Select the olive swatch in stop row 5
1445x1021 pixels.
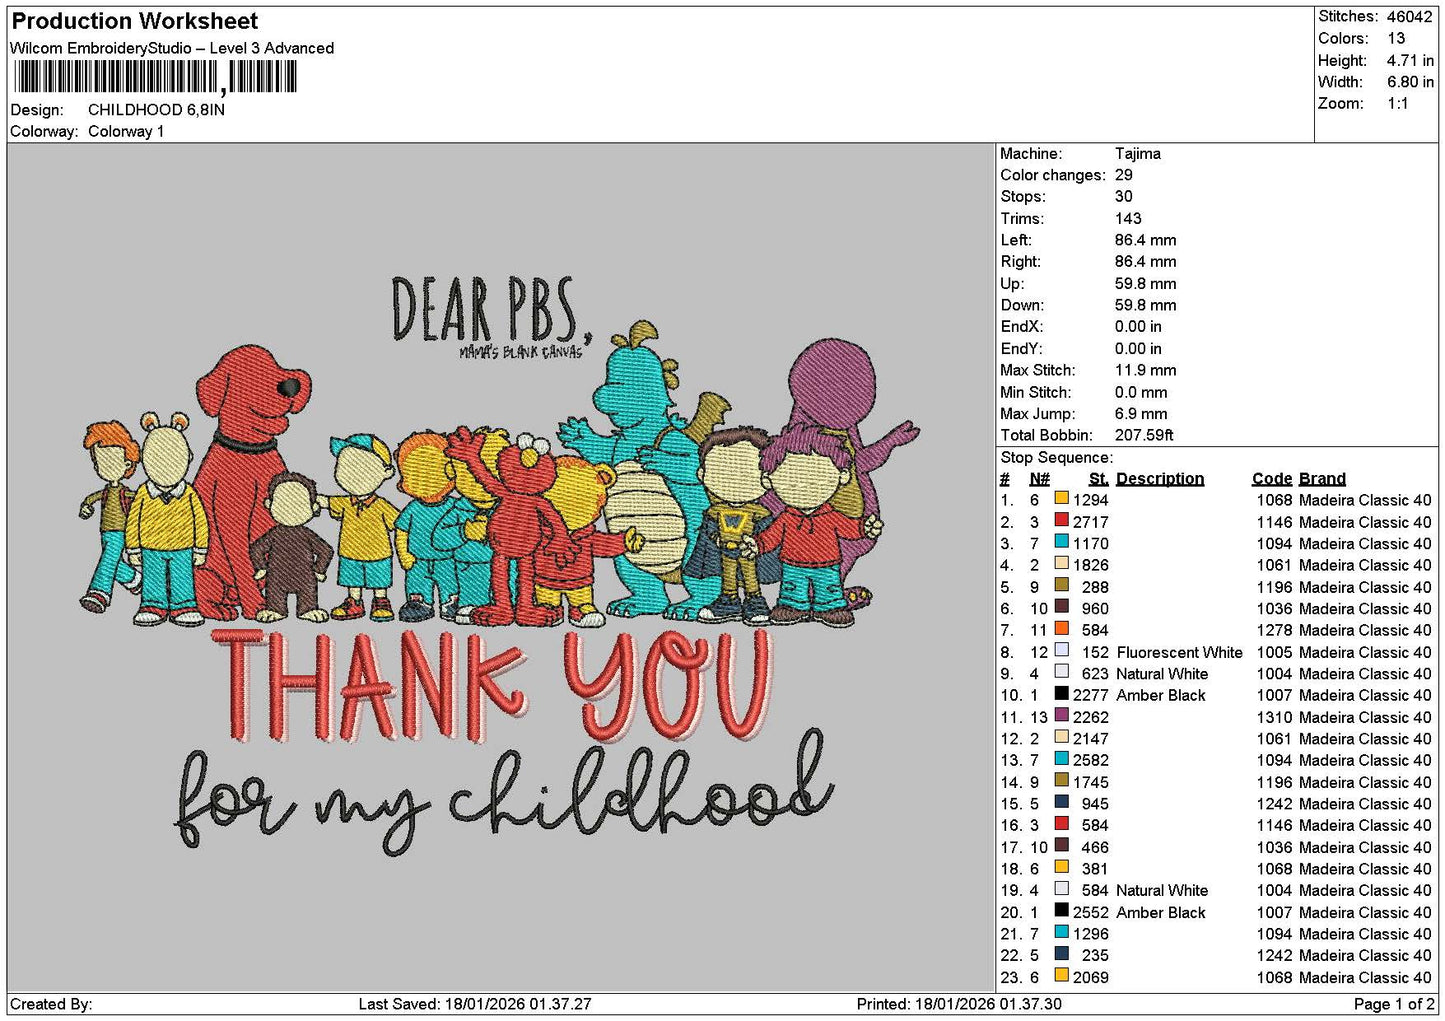pyautogui.click(x=1061, y=586)
